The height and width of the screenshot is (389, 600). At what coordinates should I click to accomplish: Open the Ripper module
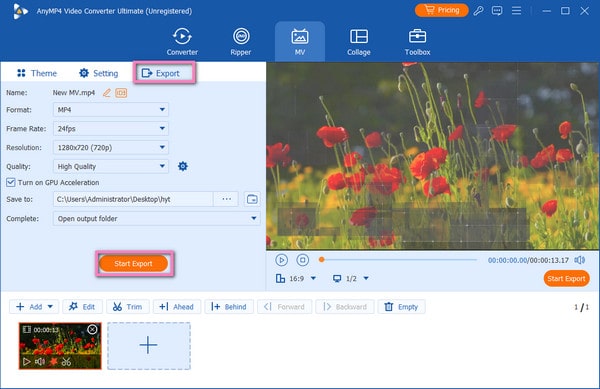pos(241,41)
